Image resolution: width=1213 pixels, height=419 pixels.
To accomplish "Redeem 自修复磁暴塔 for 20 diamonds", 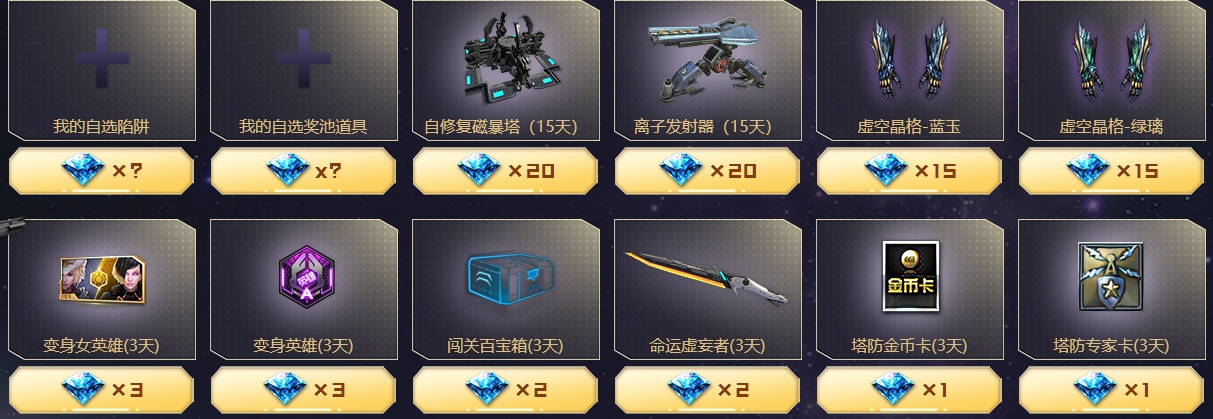I will [x=505, y=171].
